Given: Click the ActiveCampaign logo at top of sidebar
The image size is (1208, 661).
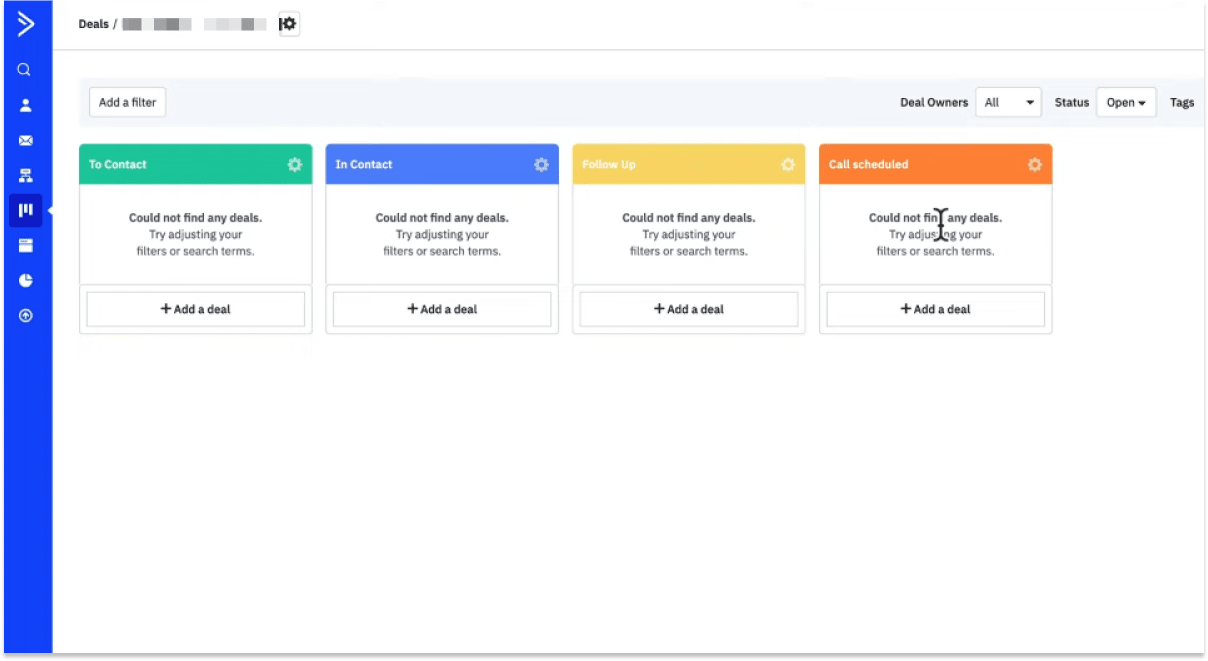Looking at the screenshot, I should pos(25,24).
